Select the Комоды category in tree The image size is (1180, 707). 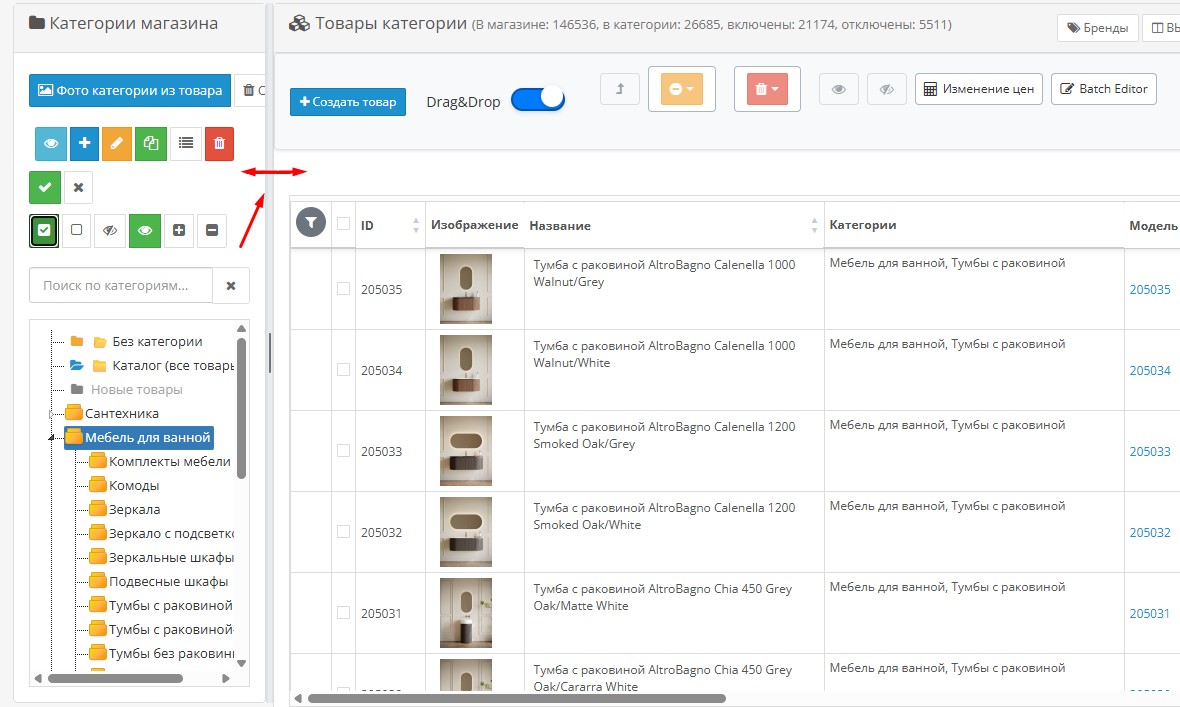point(133,485)
